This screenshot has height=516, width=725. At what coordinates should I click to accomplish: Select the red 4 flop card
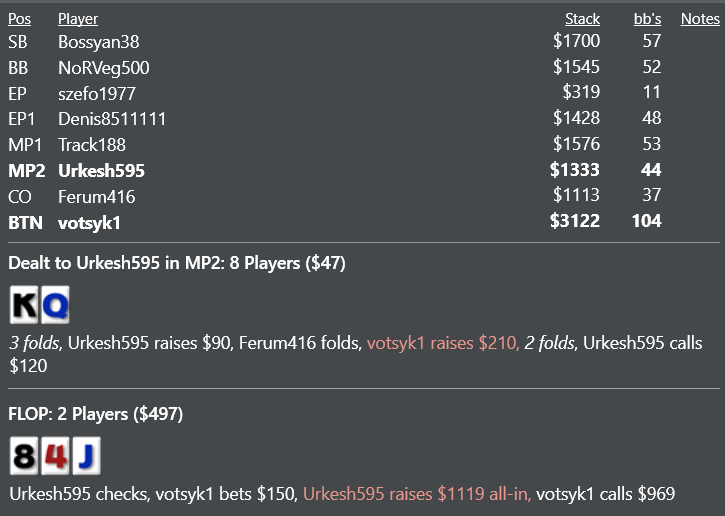[55, 456]
